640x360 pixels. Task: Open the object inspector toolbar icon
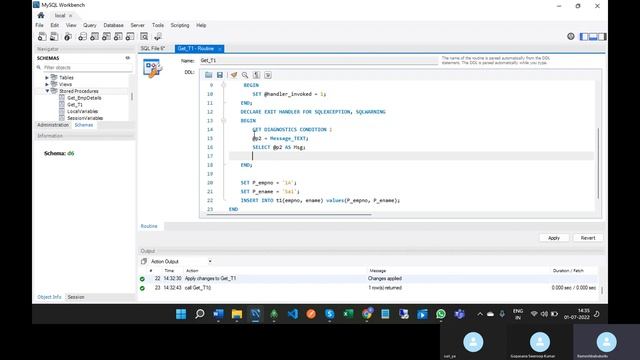(x=68, y=37)
